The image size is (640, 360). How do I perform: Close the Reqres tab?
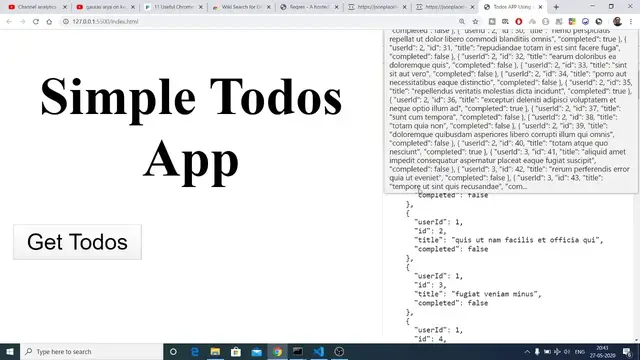(337, 7)
